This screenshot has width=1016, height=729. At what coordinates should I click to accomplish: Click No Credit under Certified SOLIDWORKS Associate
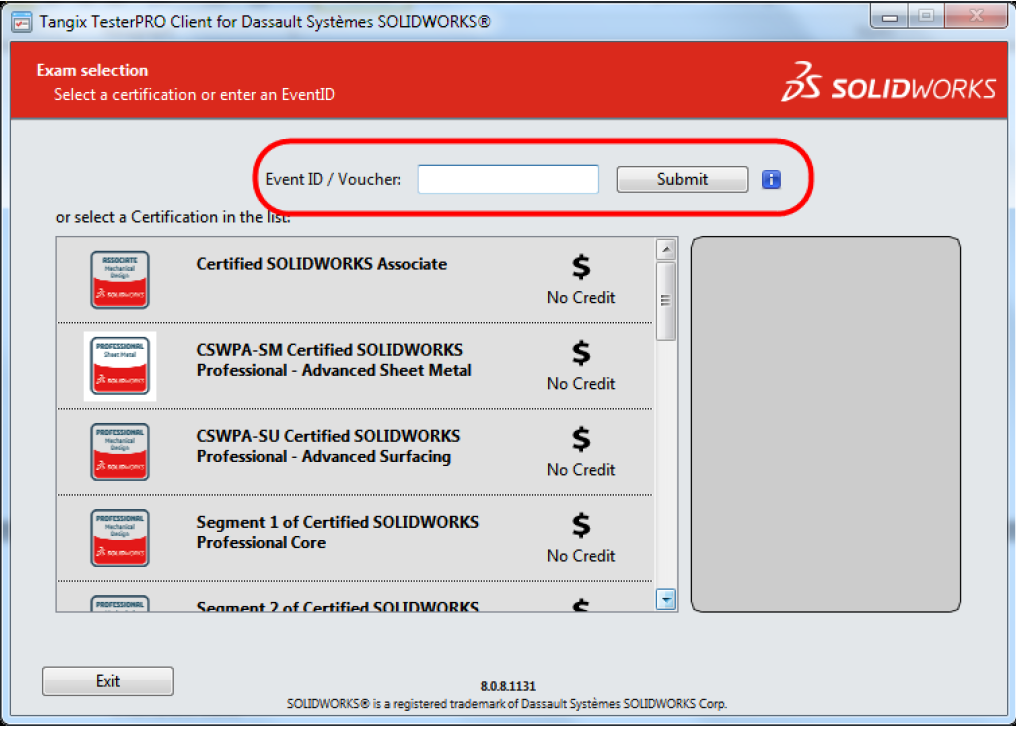[581, 298]
